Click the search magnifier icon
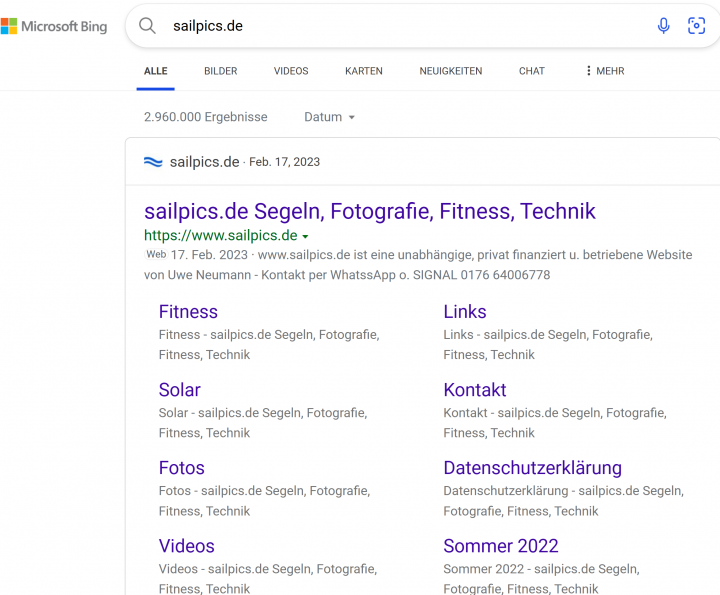This screenshot has width=720, height=595. click(147, 26)
